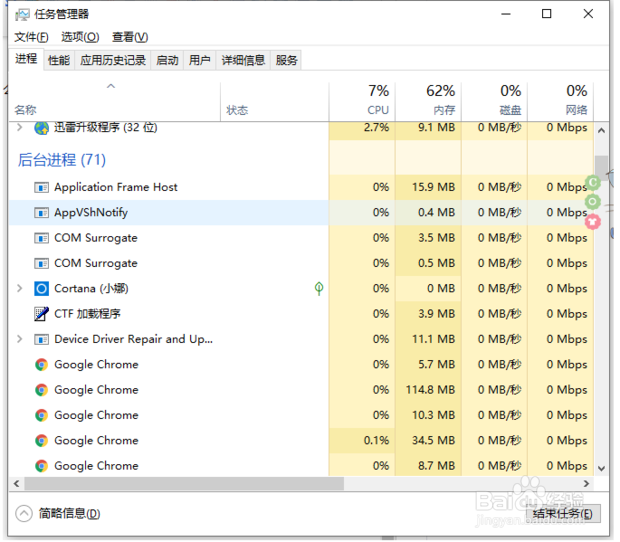Click the 0.1% CPU value
The width and height of the screenshot is (620, 542).
376,440
